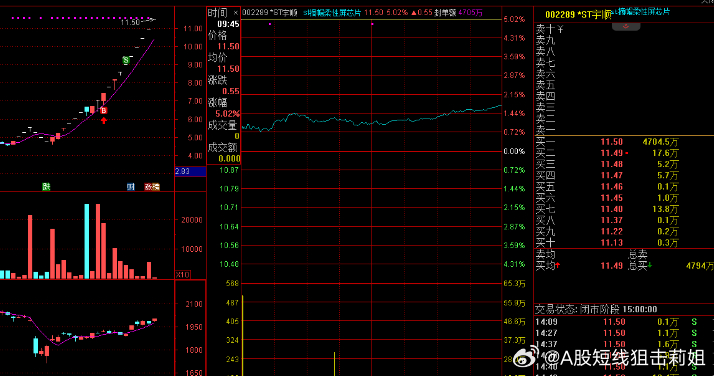The image size is (714, 376).
Task: Click the 涨停 tag under the K-line chart
Action: 152,187
